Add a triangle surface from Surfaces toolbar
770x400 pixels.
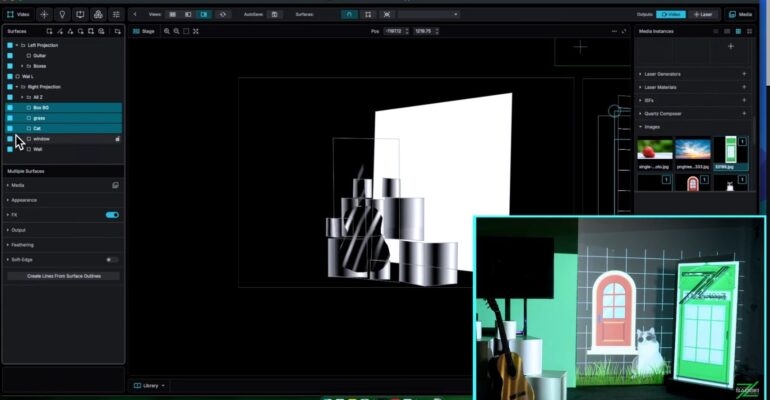pos(70,31)
